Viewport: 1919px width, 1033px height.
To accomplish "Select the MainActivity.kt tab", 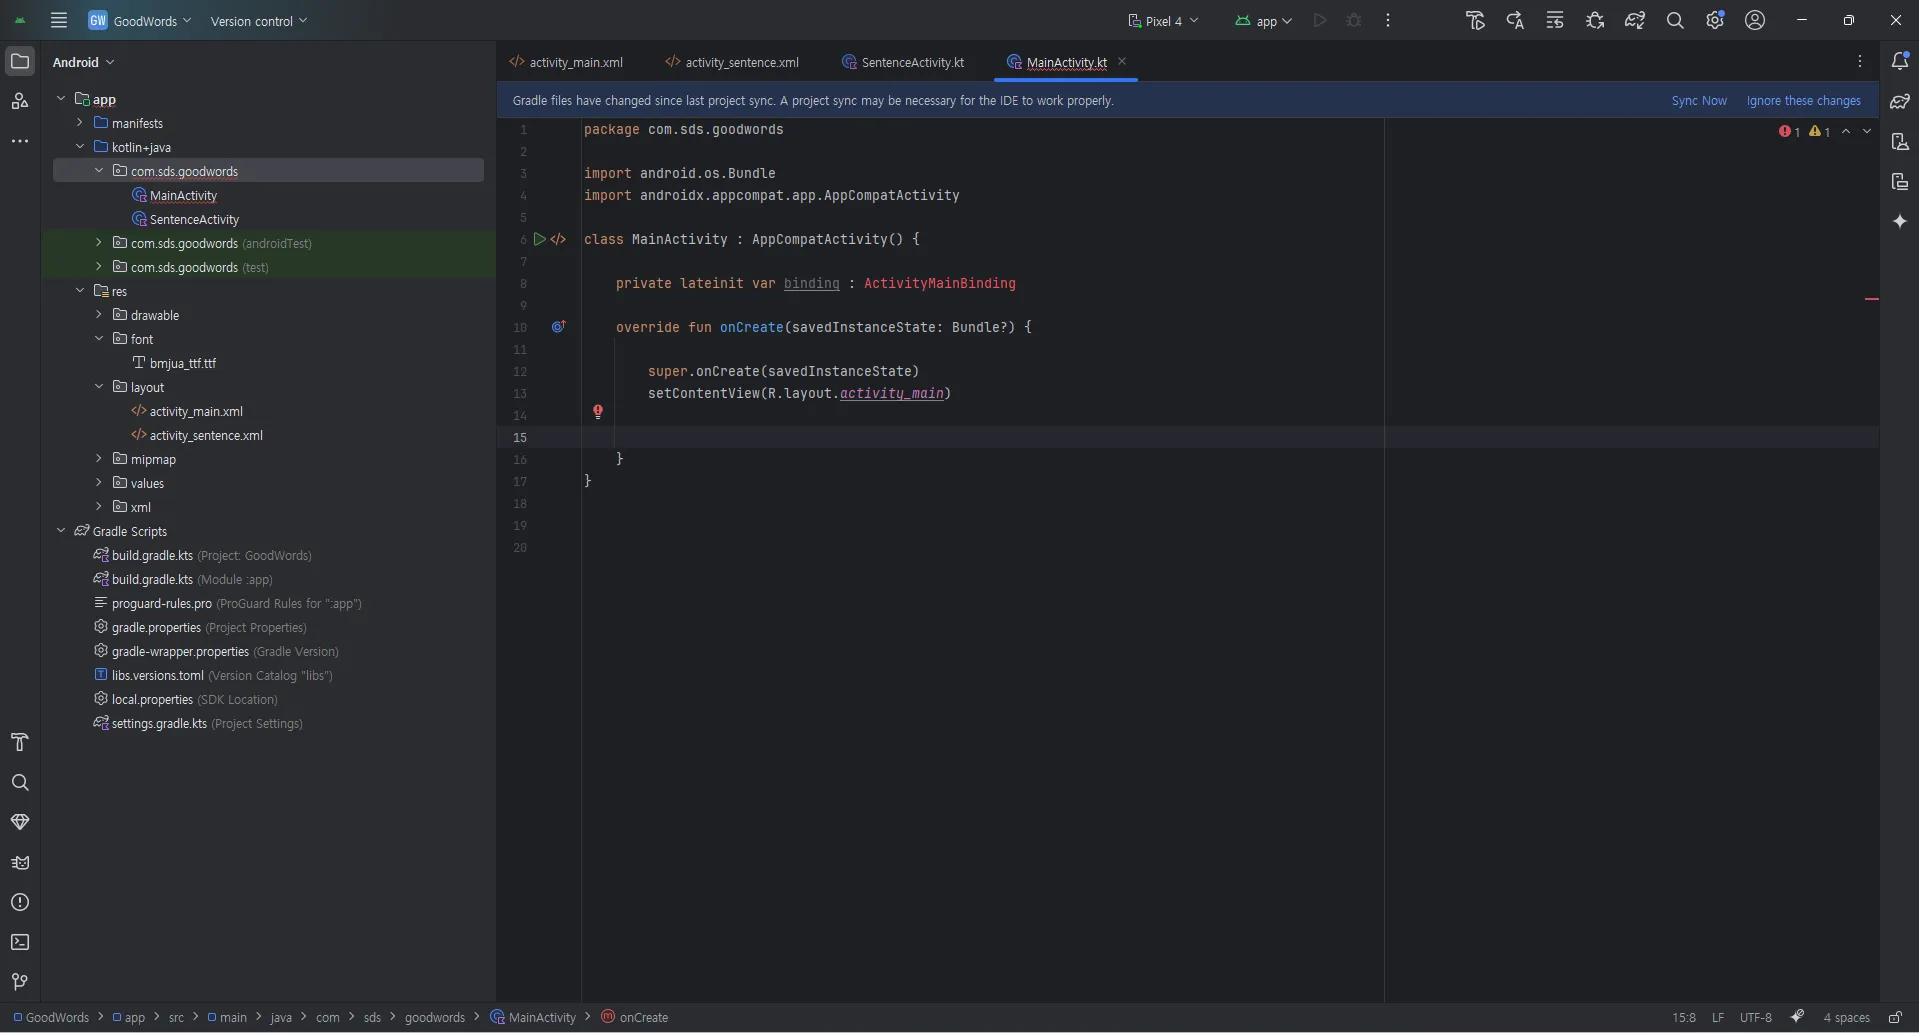I will click(x=1066, y=62).
